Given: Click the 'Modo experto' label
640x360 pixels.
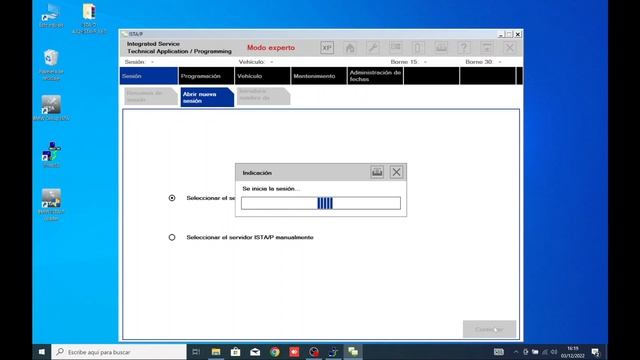Looking at the screenshot, I should click(271, 48).
